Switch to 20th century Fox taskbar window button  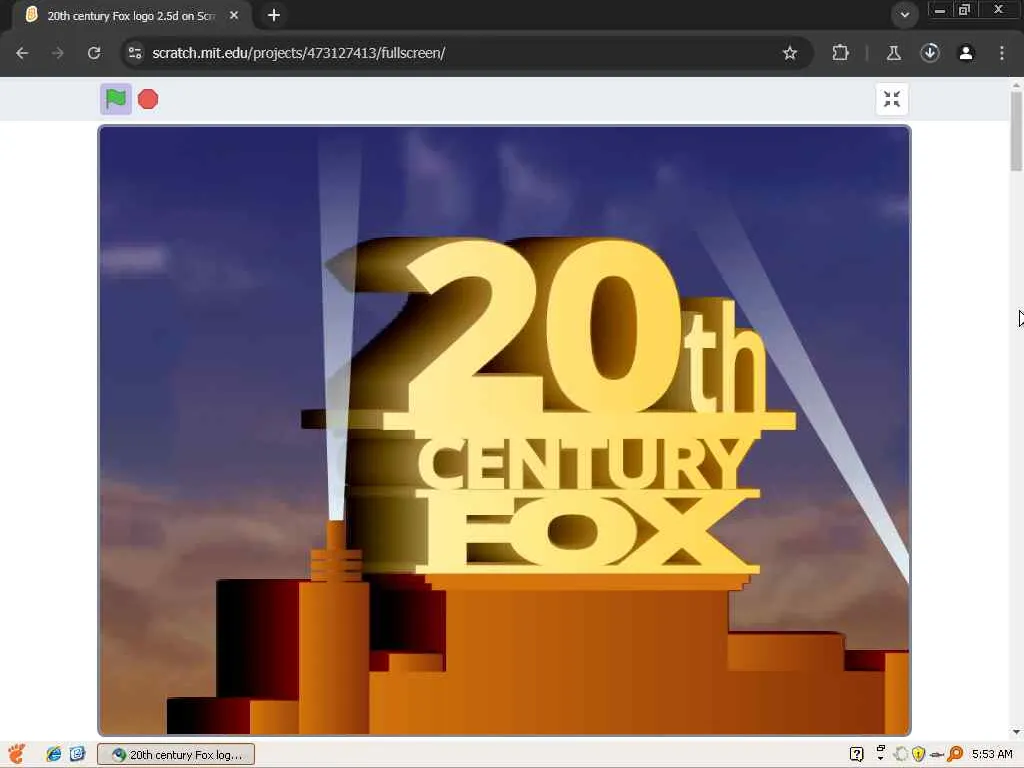point(176,754)
